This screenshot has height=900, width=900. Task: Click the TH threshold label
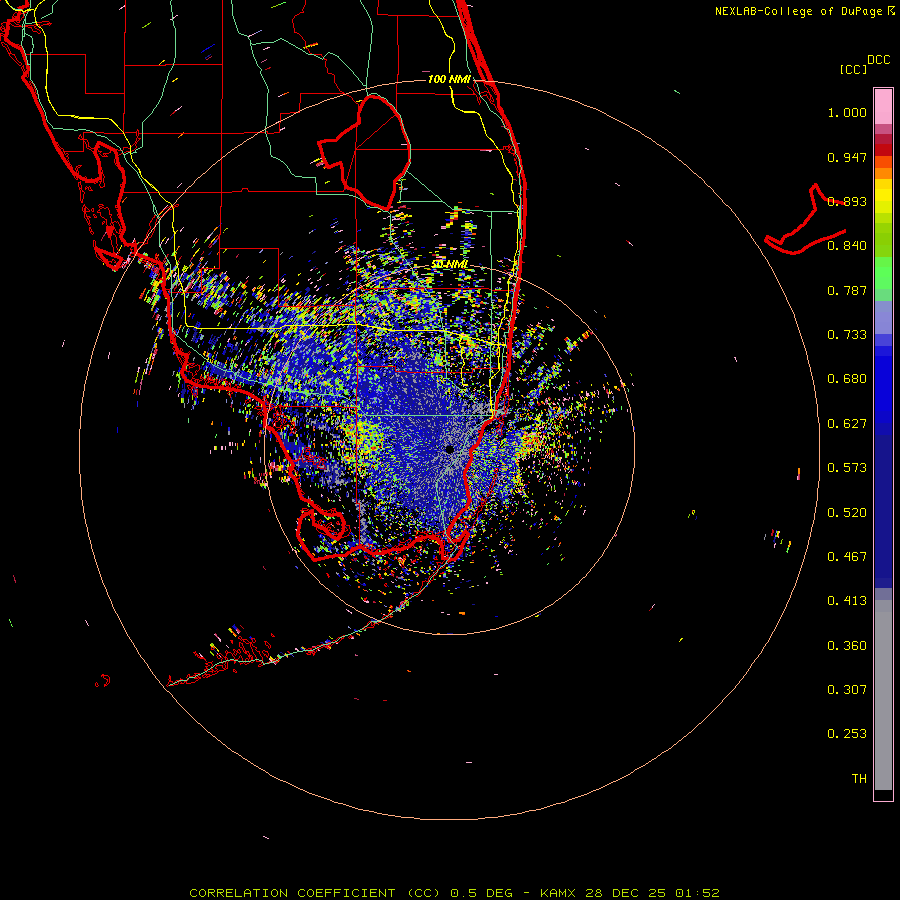pyautogui.click(x=859, y=779)
